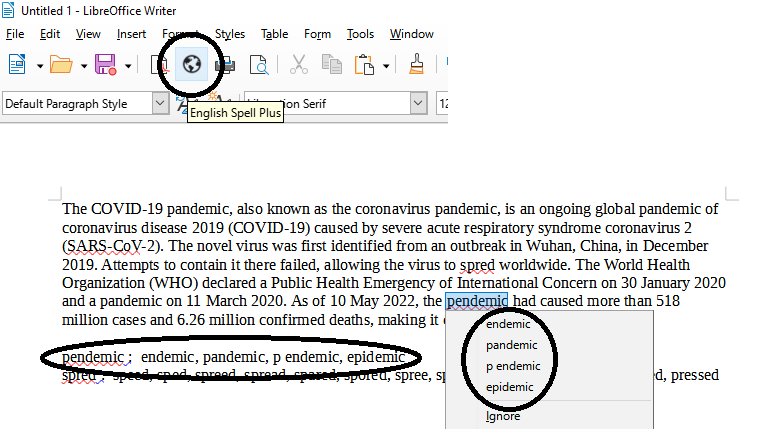Open the Paste options dropdown arrow

(386, 66)
